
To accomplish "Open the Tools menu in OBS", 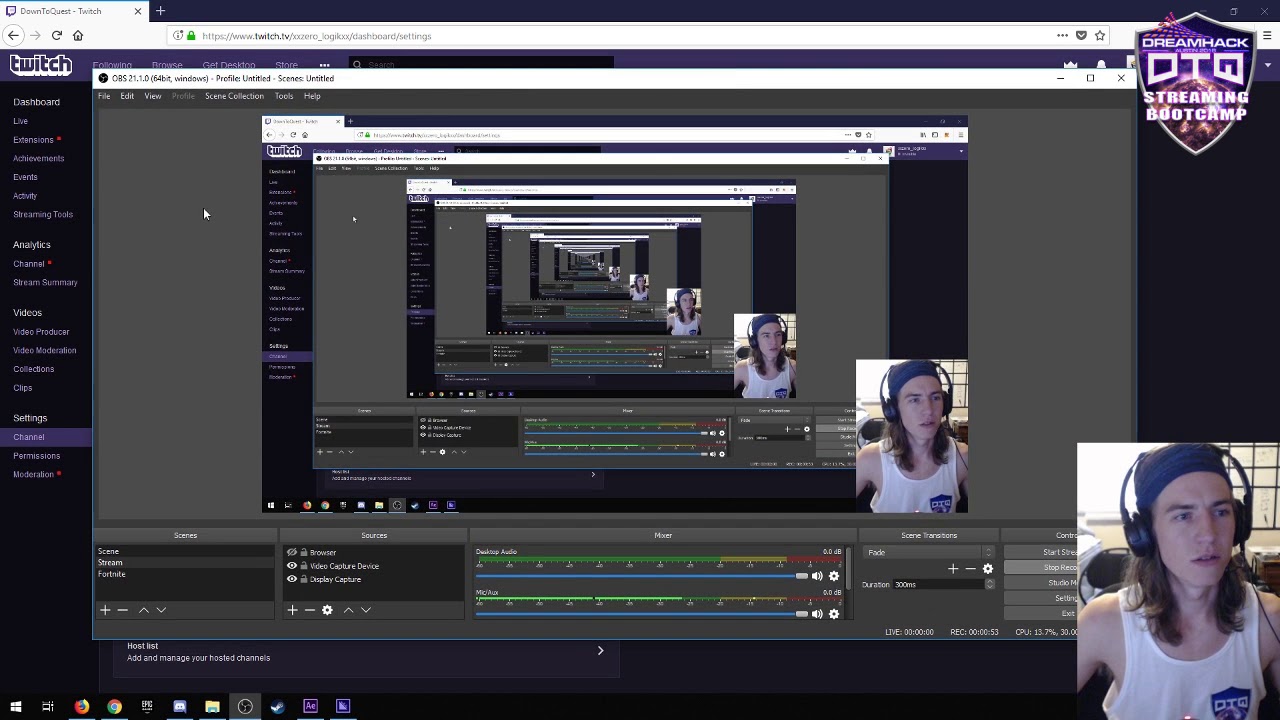I will coord(284,96).
